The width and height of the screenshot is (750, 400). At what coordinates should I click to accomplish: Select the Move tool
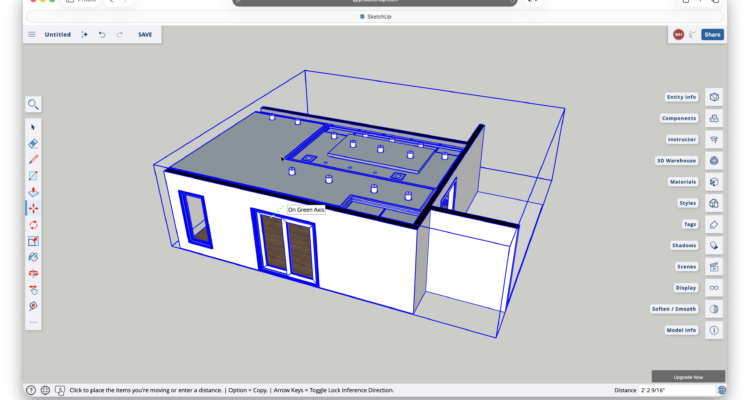click(33, 209)
